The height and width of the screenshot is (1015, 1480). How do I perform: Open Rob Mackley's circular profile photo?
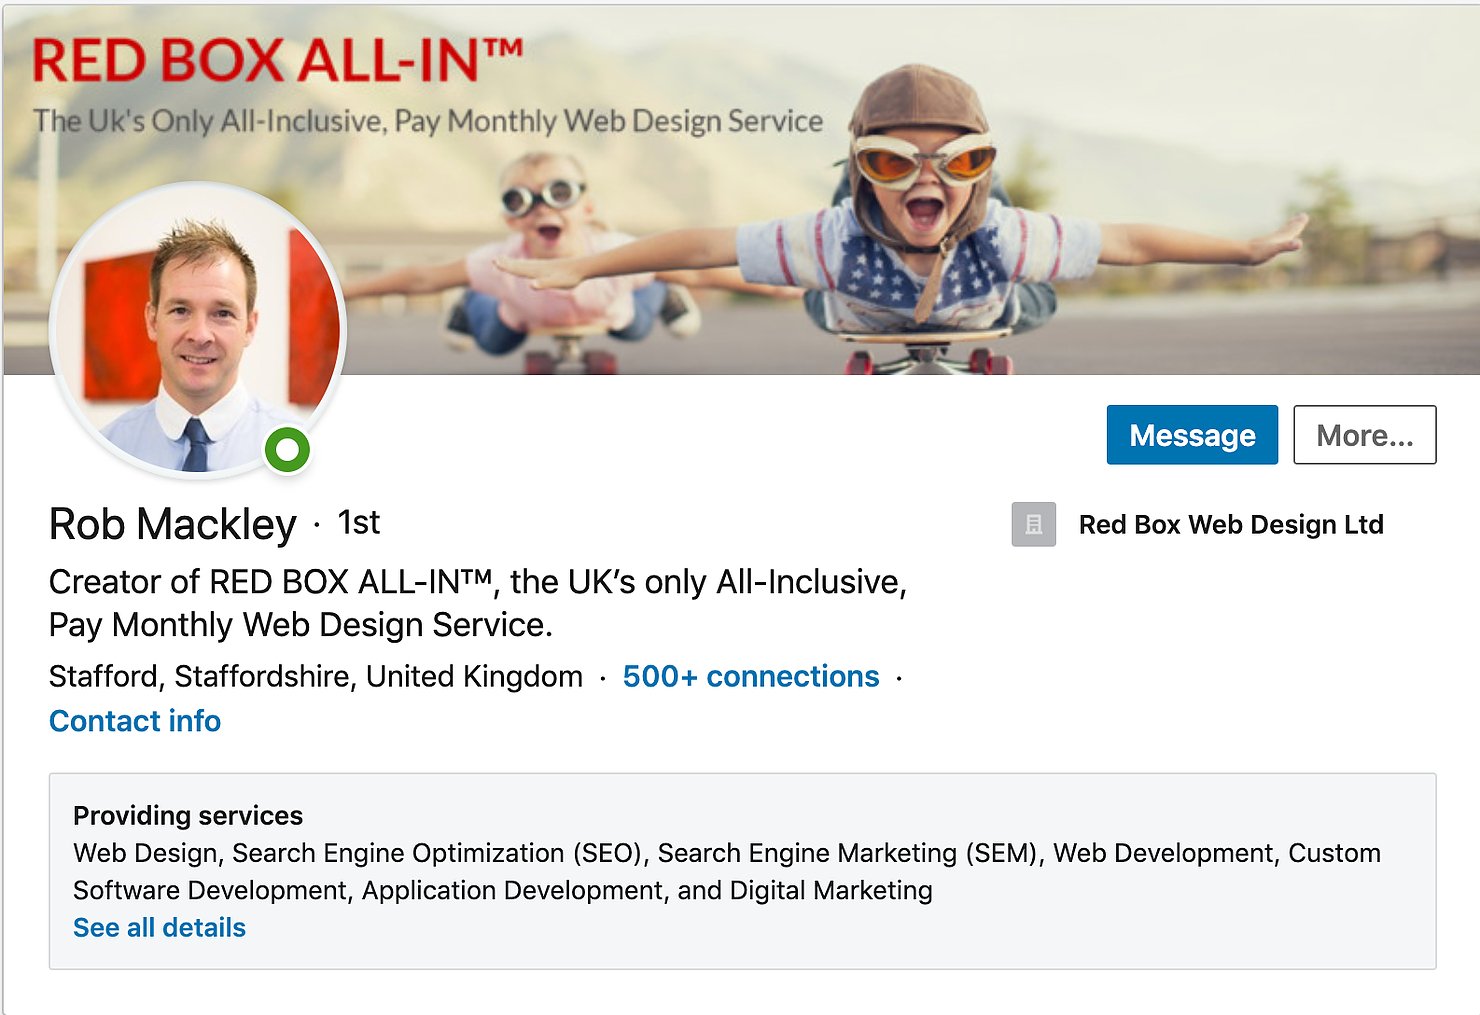click(x=197, y=329)
